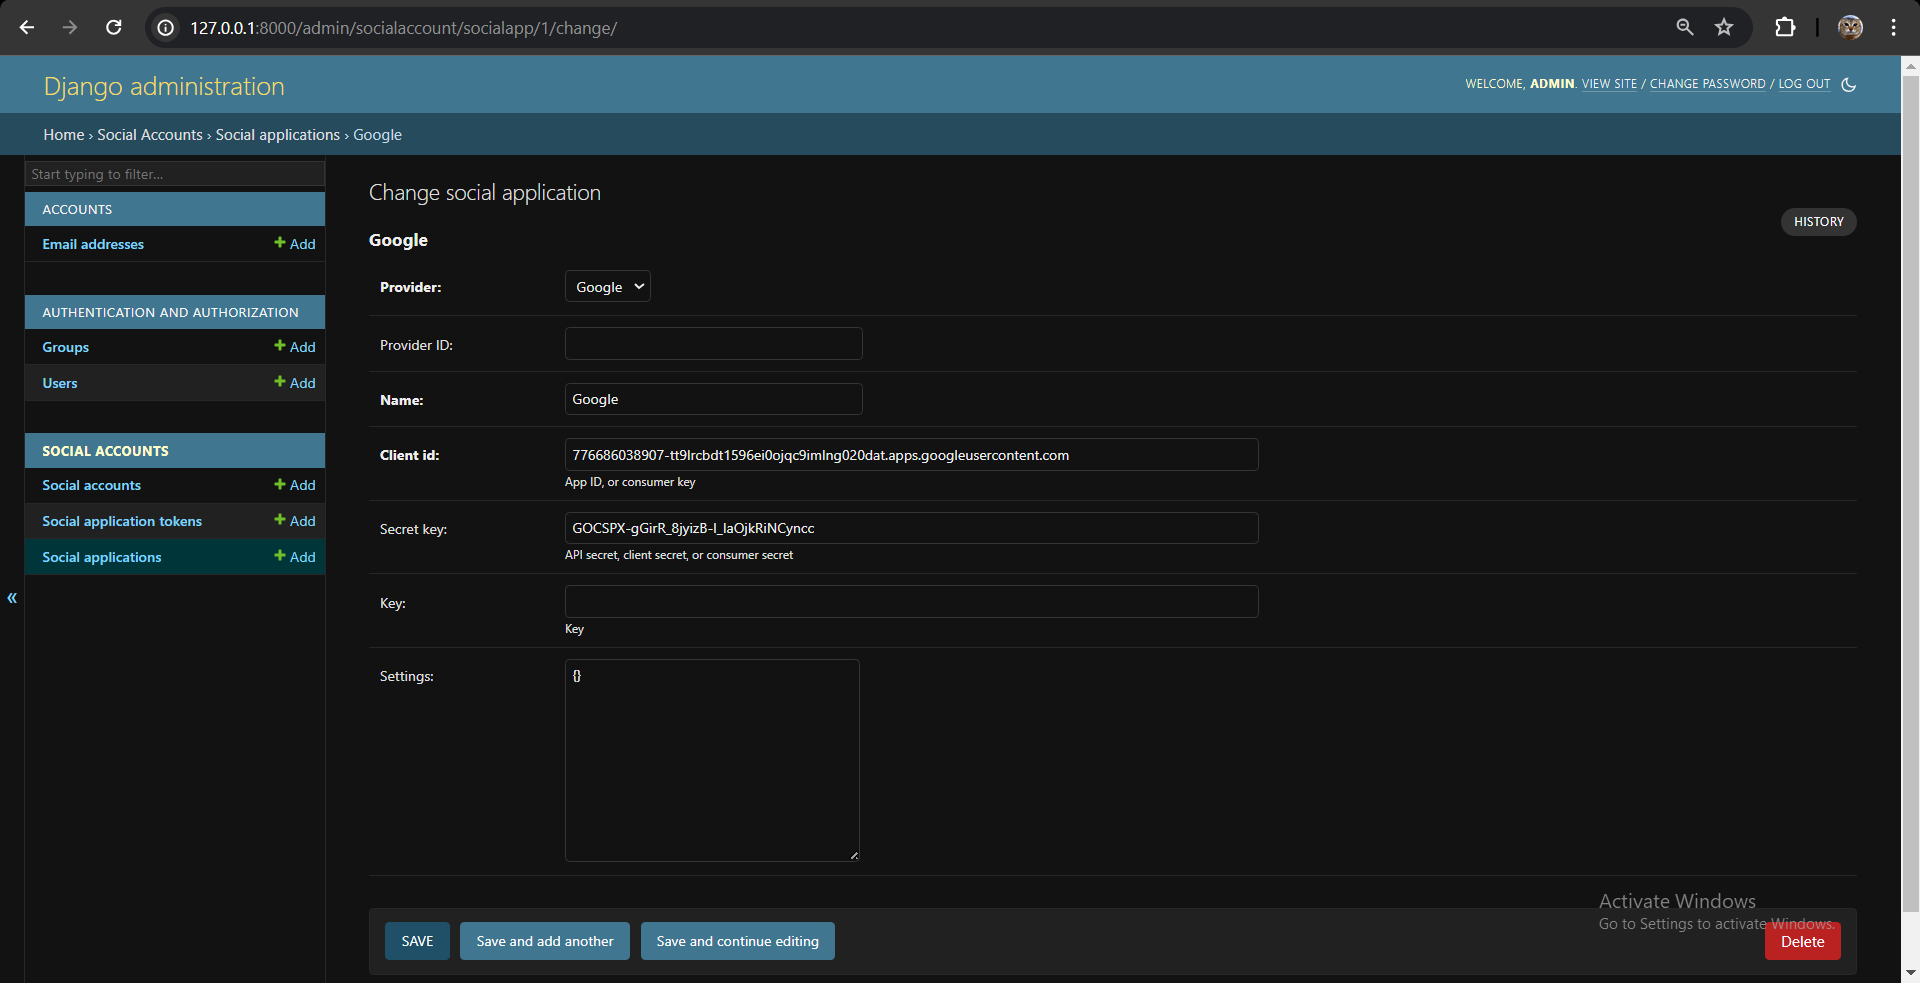The width and height of the screenshot is (1920, 983).
Task: Toggle dark/light theme moon icon
Action: click(1849, 85)
